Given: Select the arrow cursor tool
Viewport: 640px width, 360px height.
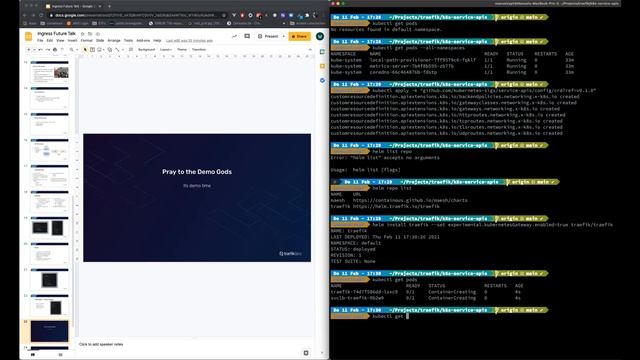Looking at the screenshot, I should [85, 49].
